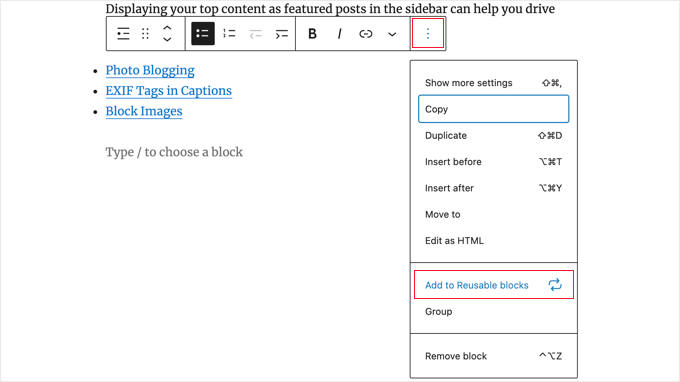Choose Duplicate in the block menu
The height and width of the screenshot is (382, 680).
click(494, 136)
